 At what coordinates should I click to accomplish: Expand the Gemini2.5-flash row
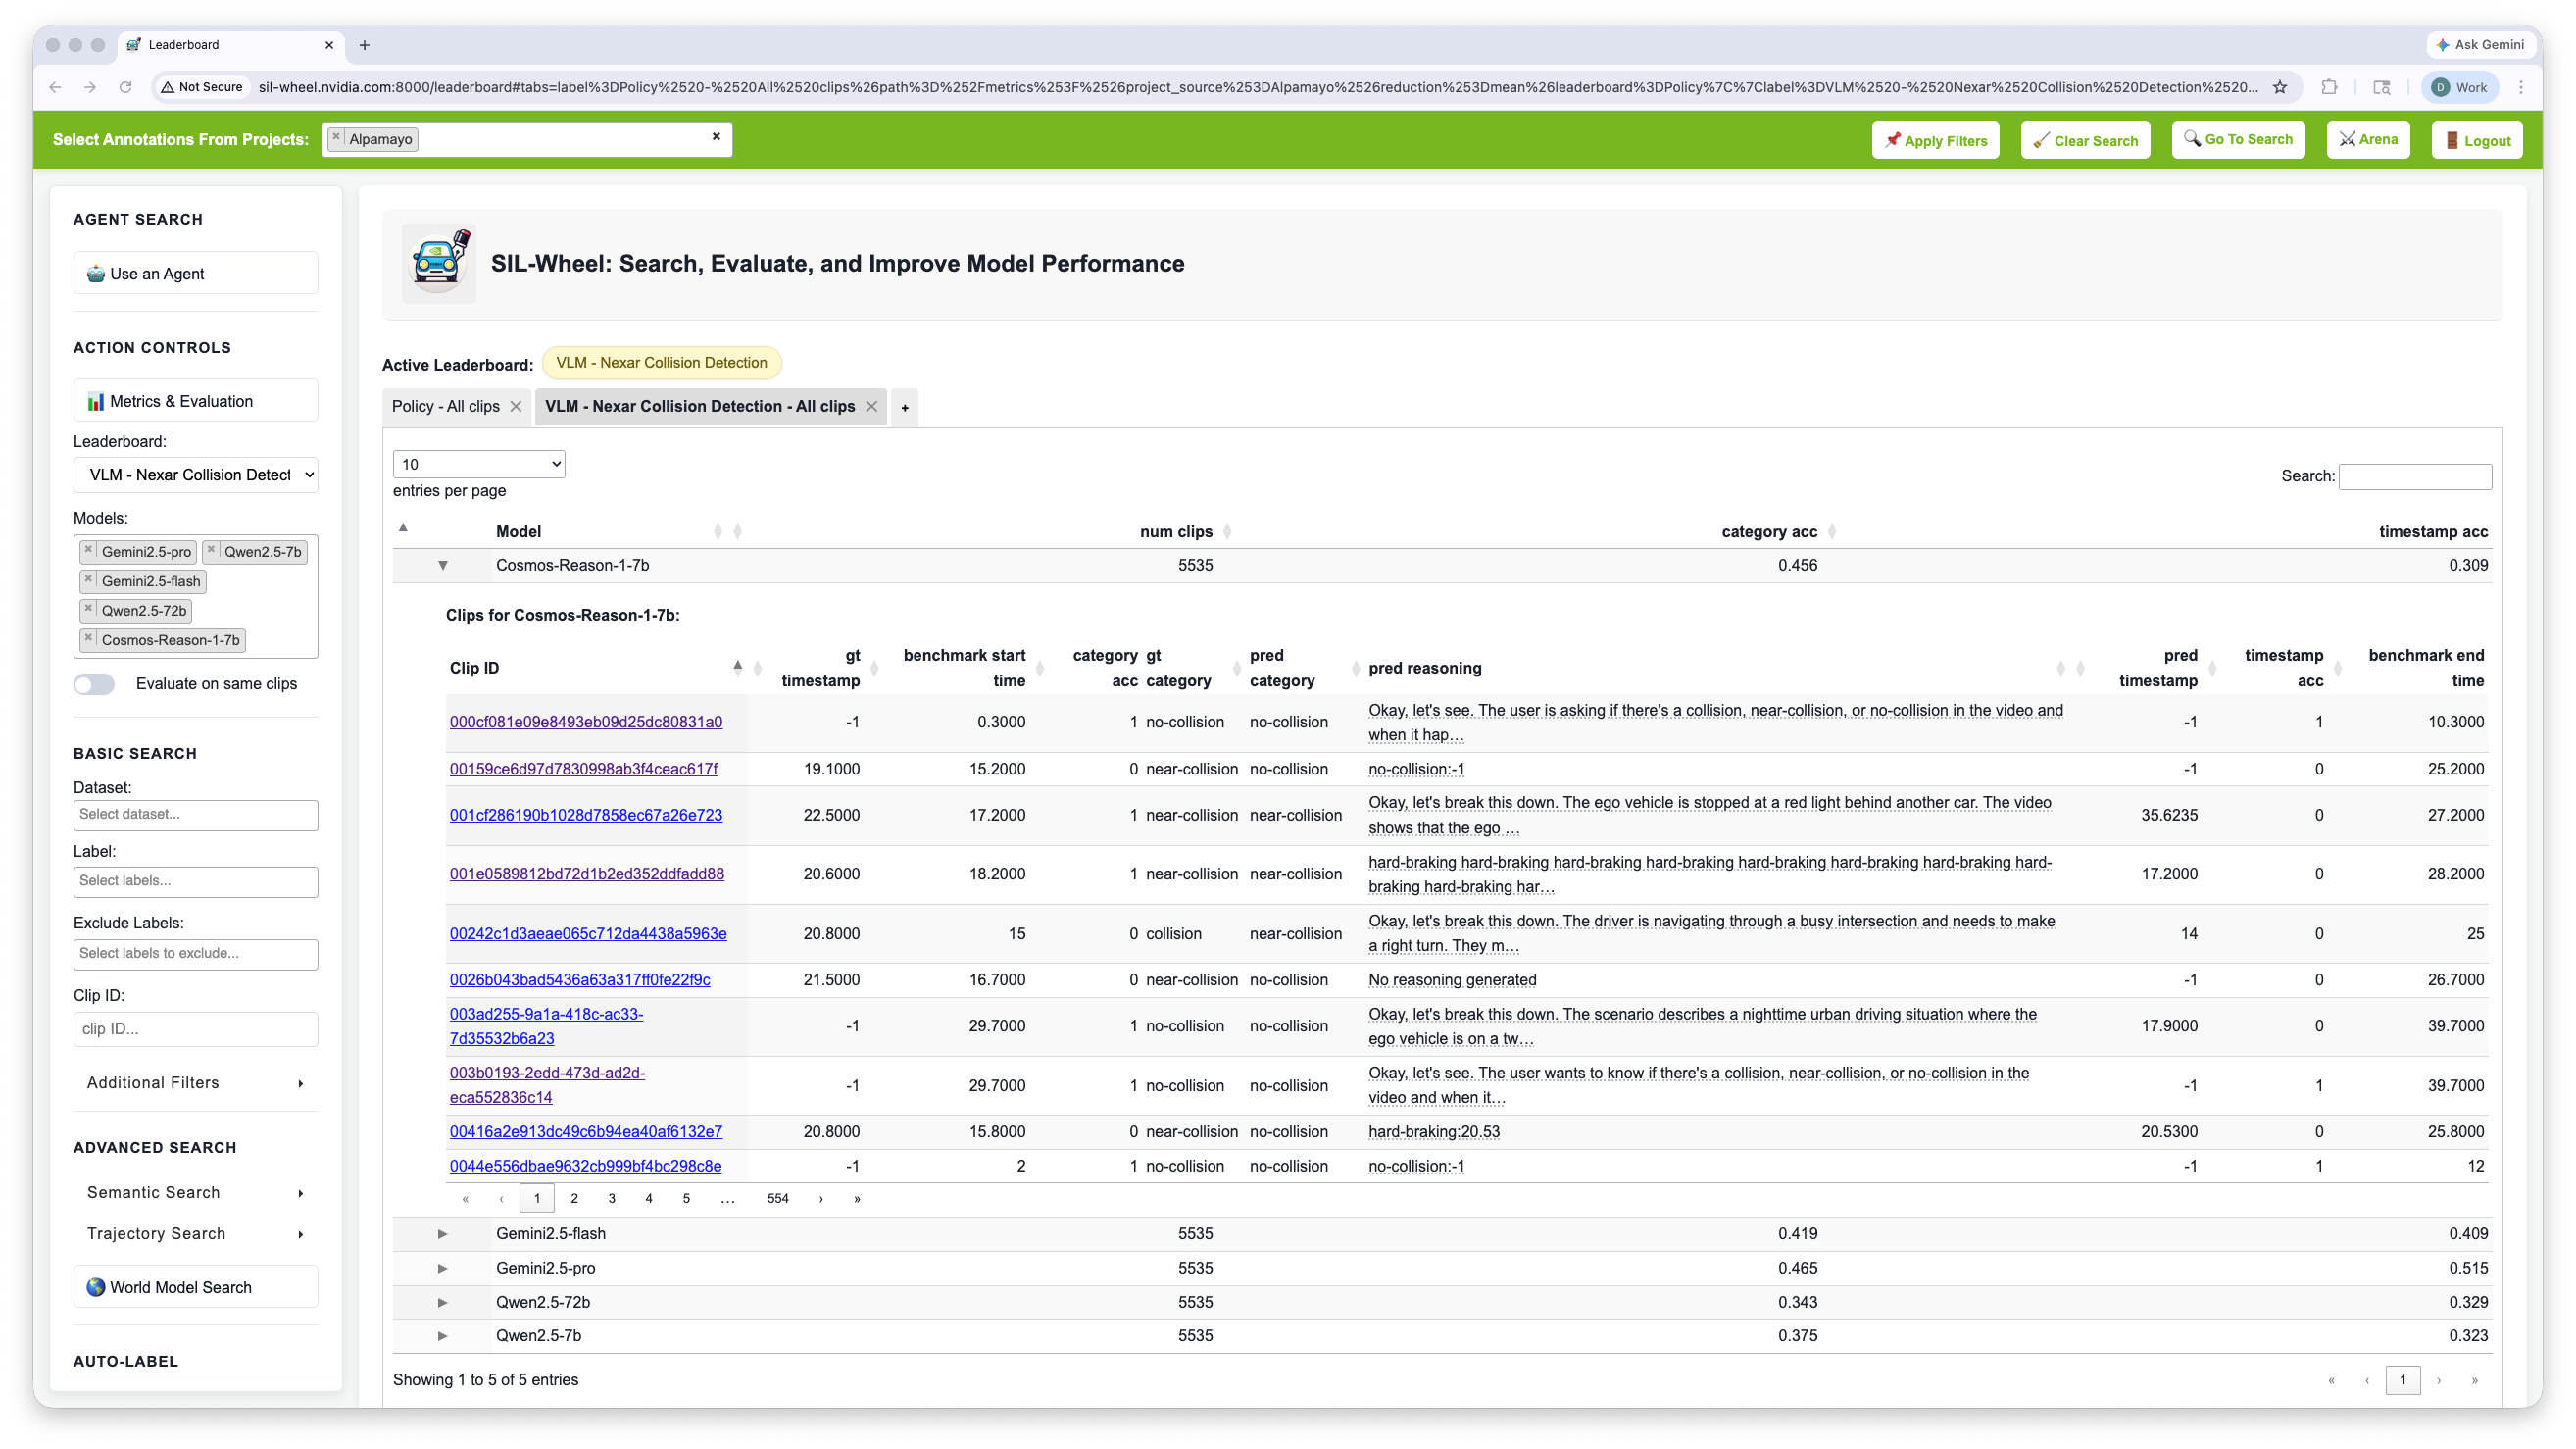coord(442,1234)
